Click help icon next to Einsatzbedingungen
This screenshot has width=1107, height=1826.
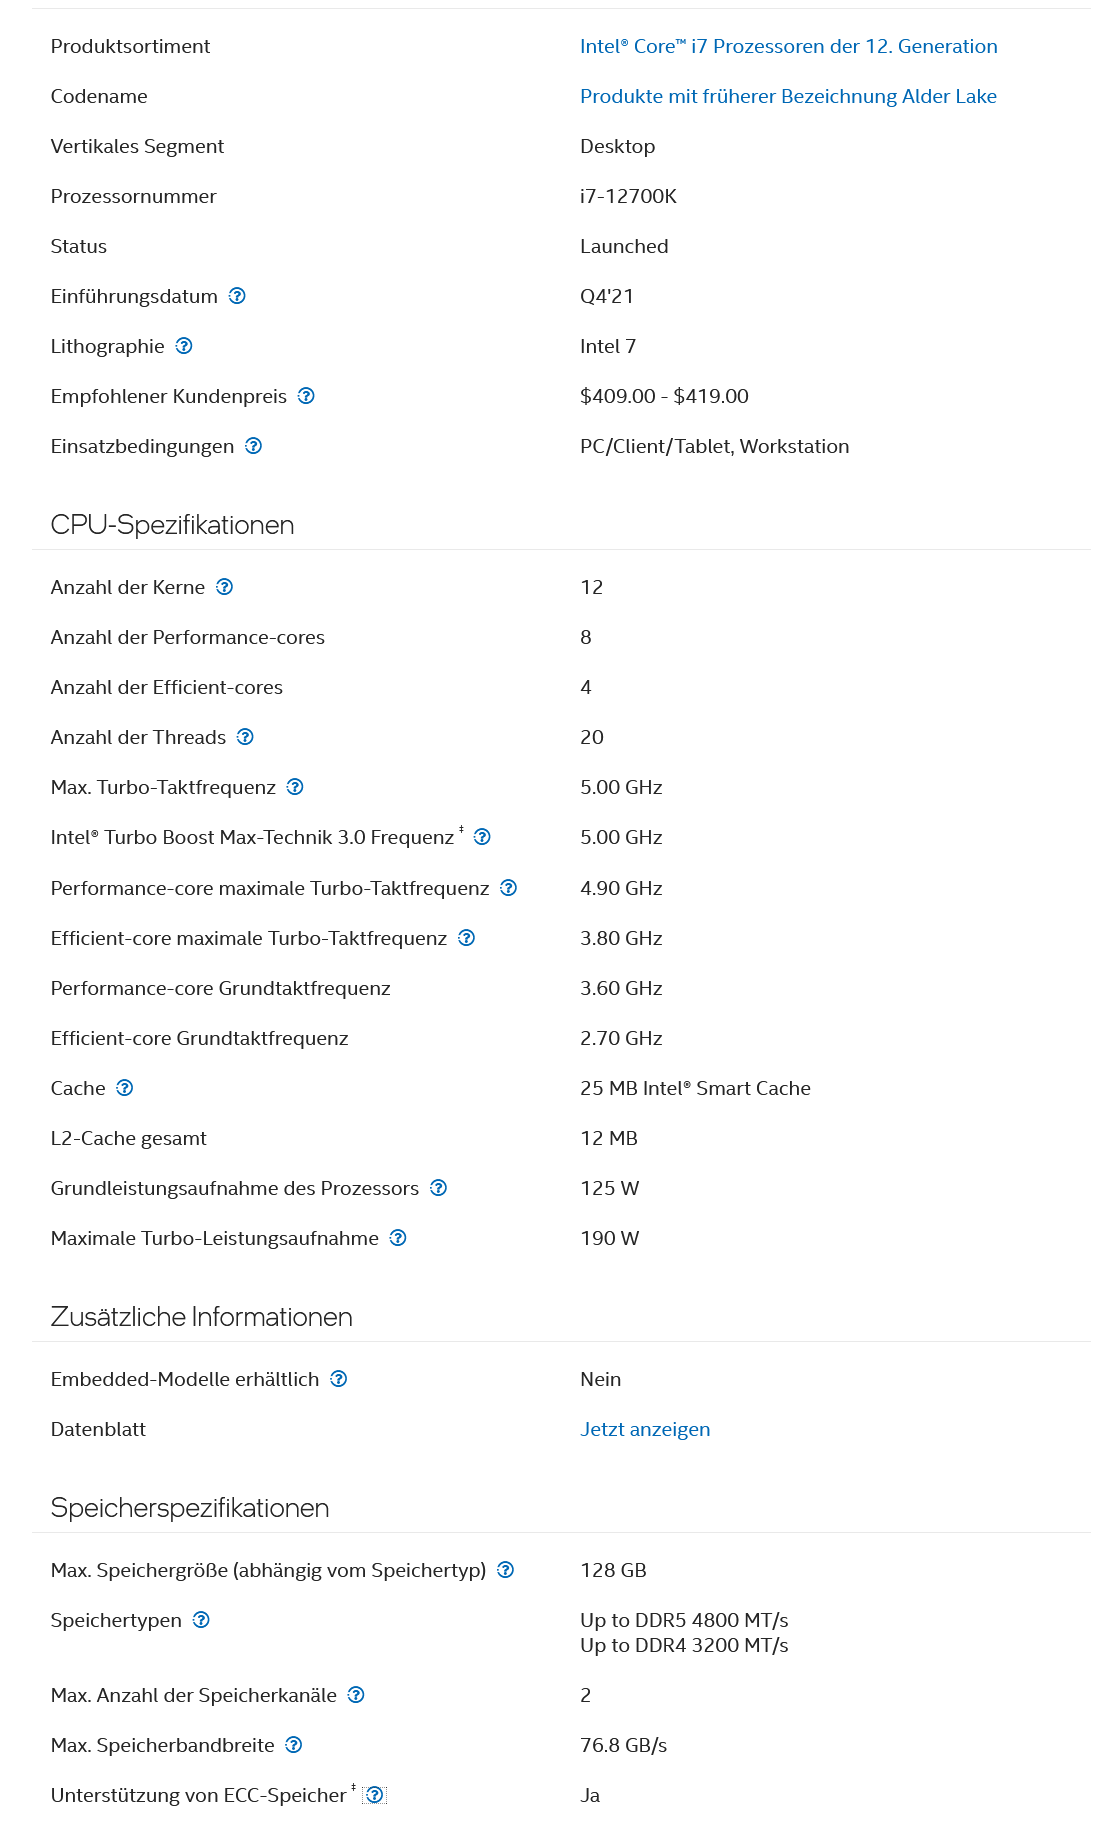pos(254,446)
